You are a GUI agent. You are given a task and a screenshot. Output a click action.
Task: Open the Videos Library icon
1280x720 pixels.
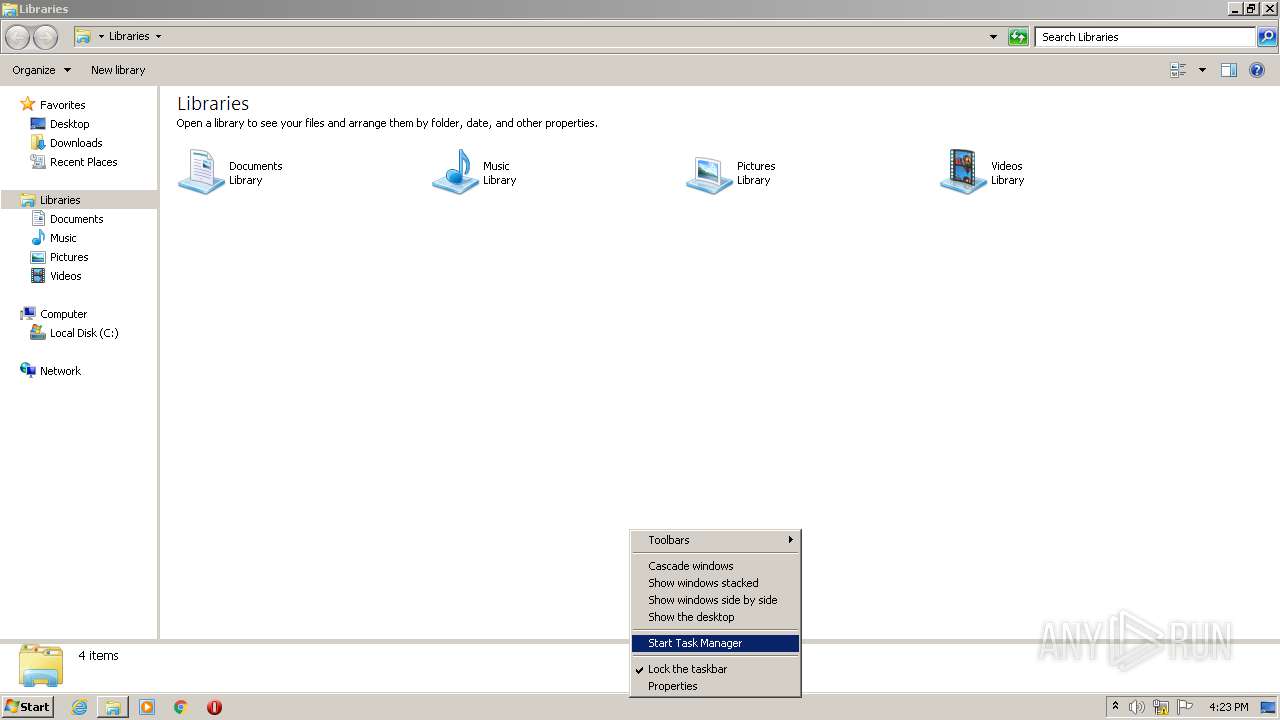pos(963,172)
